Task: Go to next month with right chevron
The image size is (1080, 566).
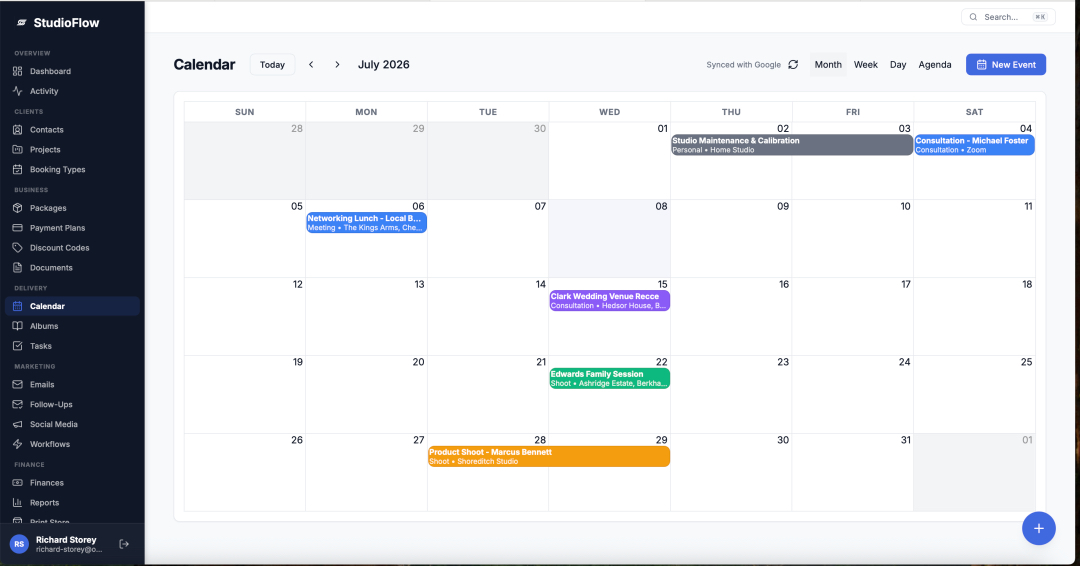Action: (x=337, y=65)
